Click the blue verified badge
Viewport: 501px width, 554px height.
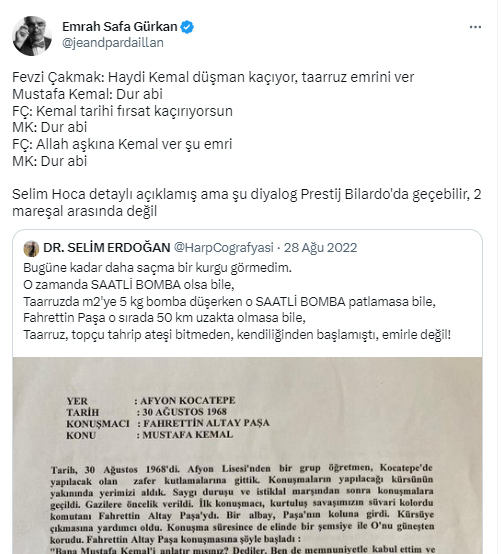pos(187,27)
